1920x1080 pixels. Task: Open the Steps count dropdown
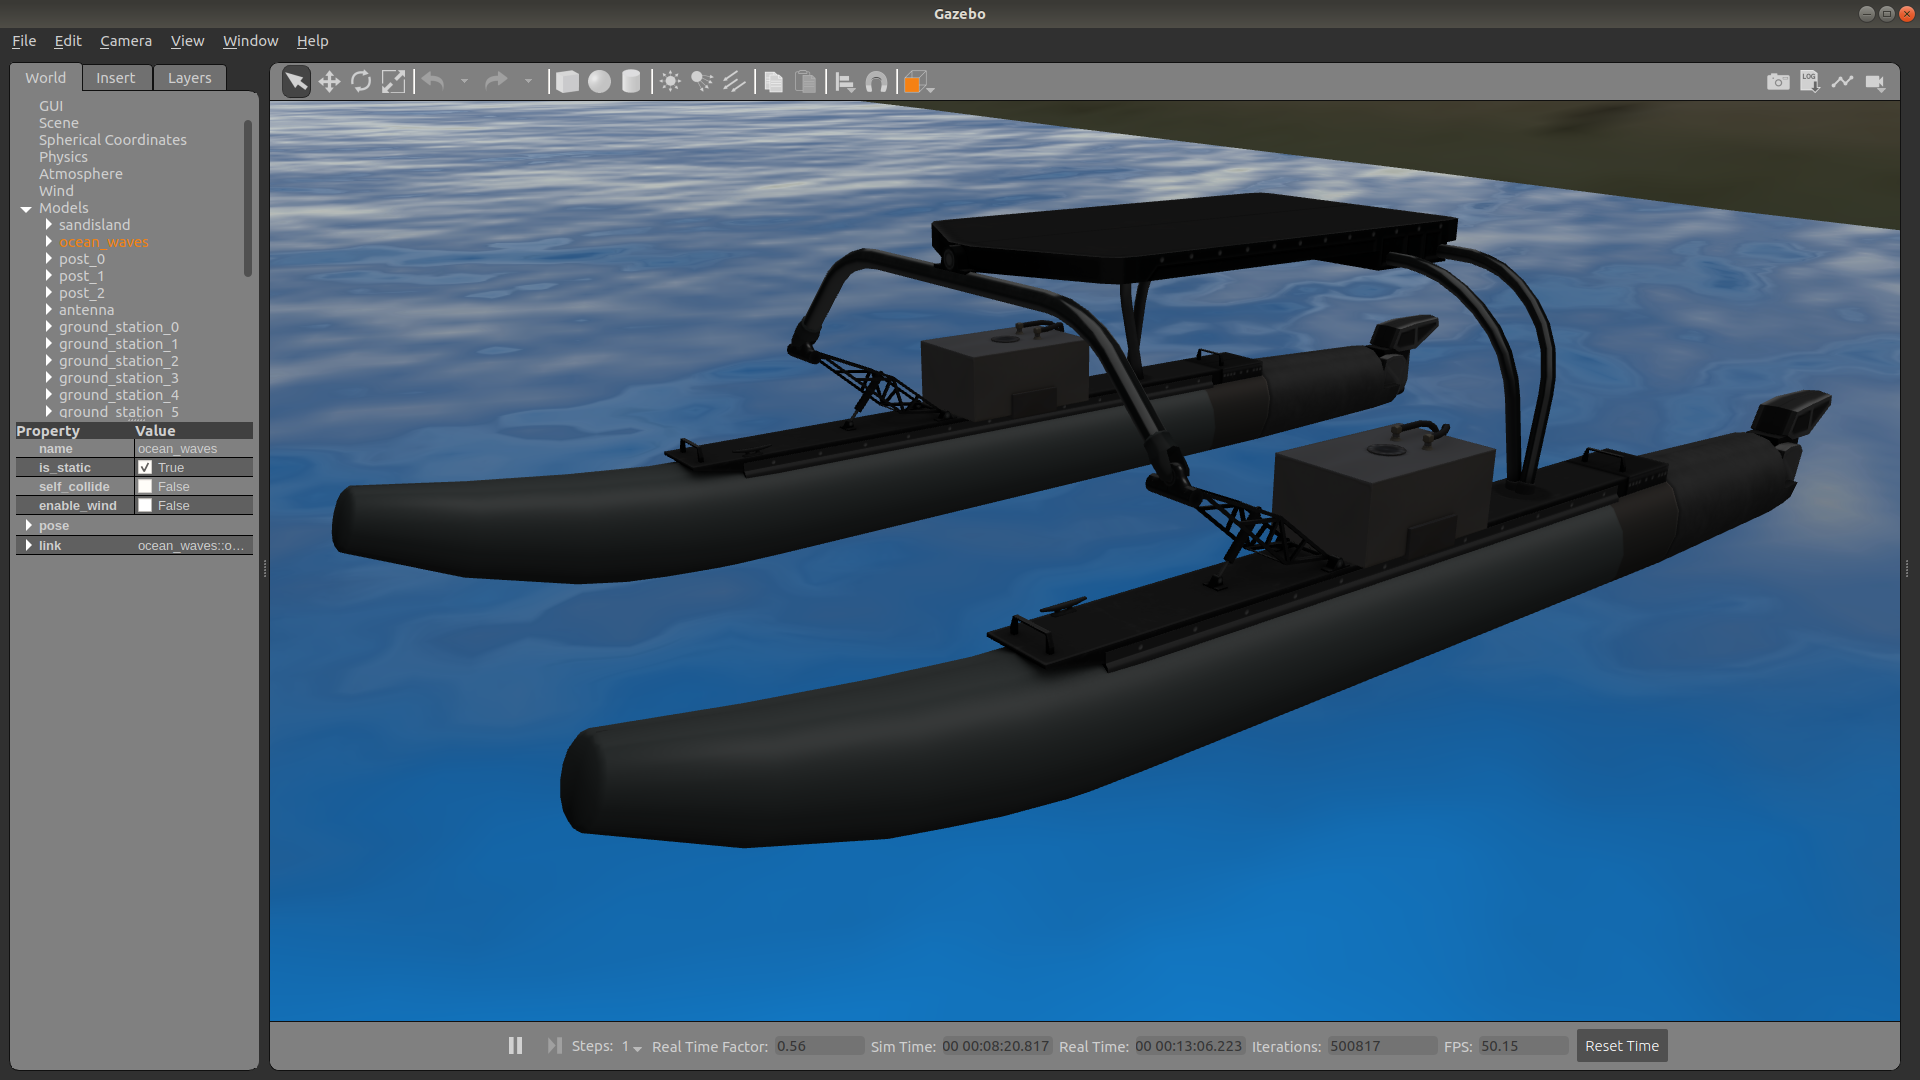pyautogui.click(x=632, y=1046)
